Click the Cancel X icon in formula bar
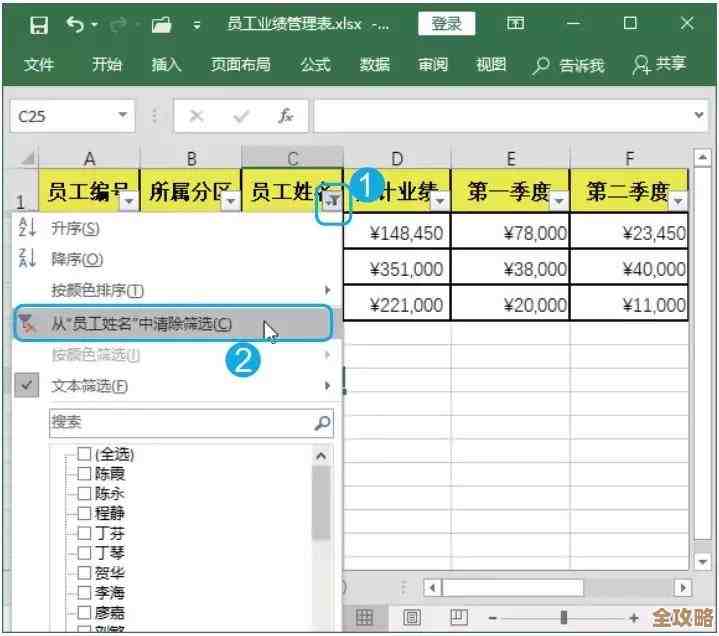This screenshot has height=636, width=719. [x=196, y=116]
